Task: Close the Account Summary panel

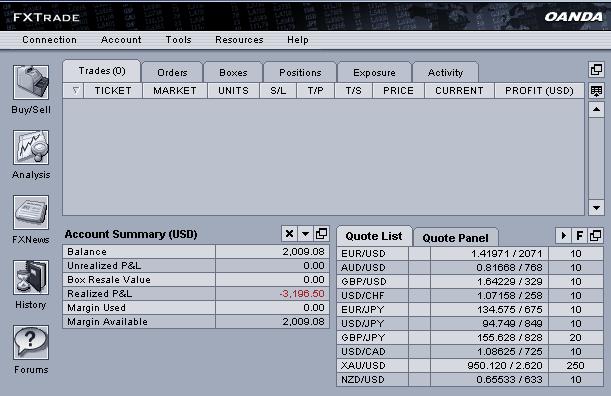Action: (x=289, y=233)
